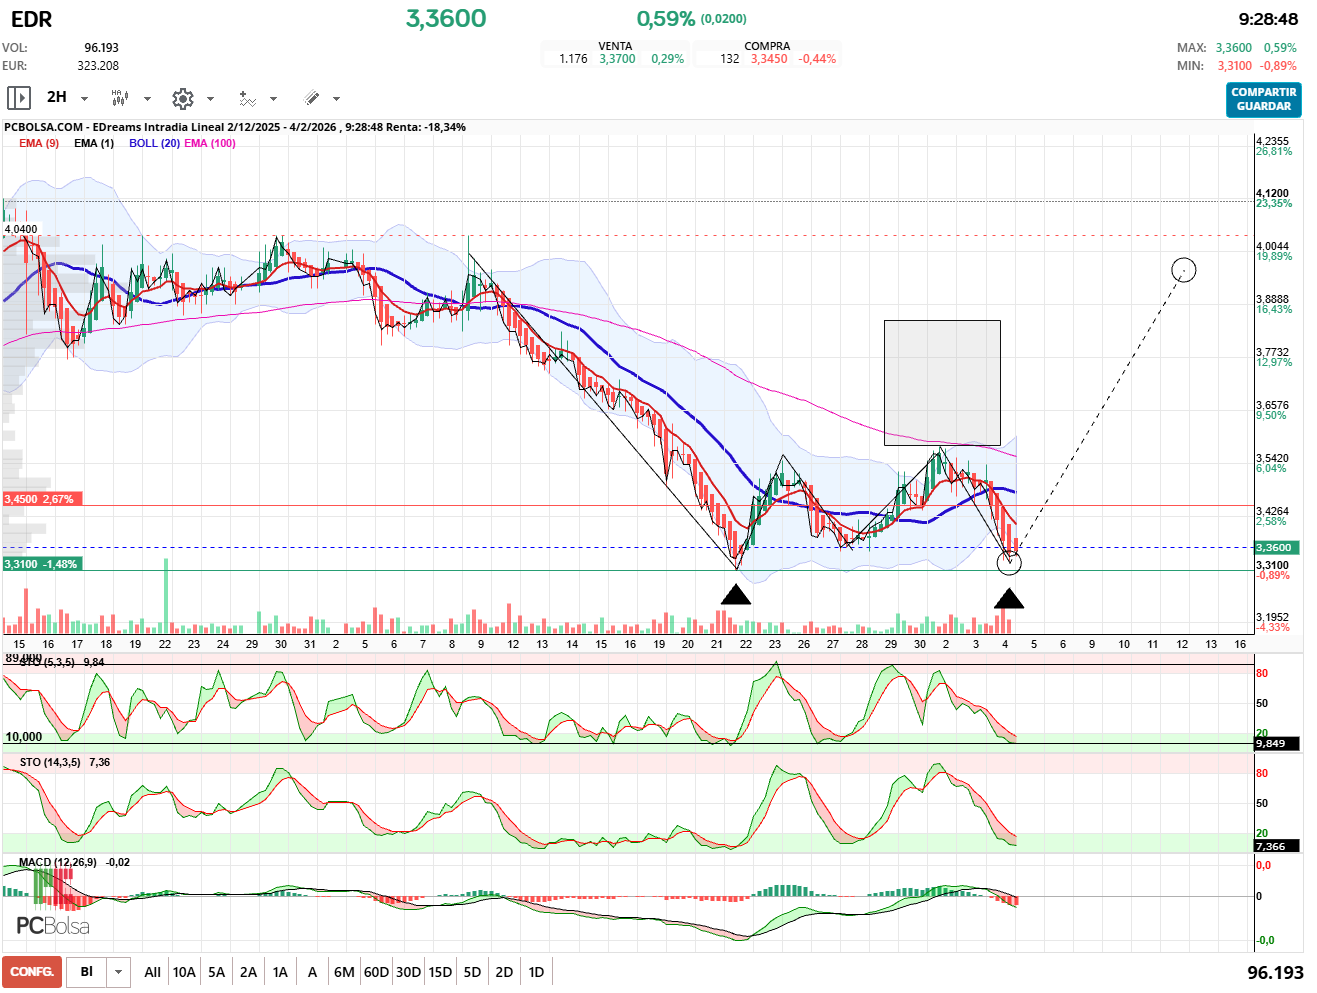Viewport: 1317px width, 993px height.
Task: Click the right black triangle marker on chart
Action: (x=1009, y=599)
